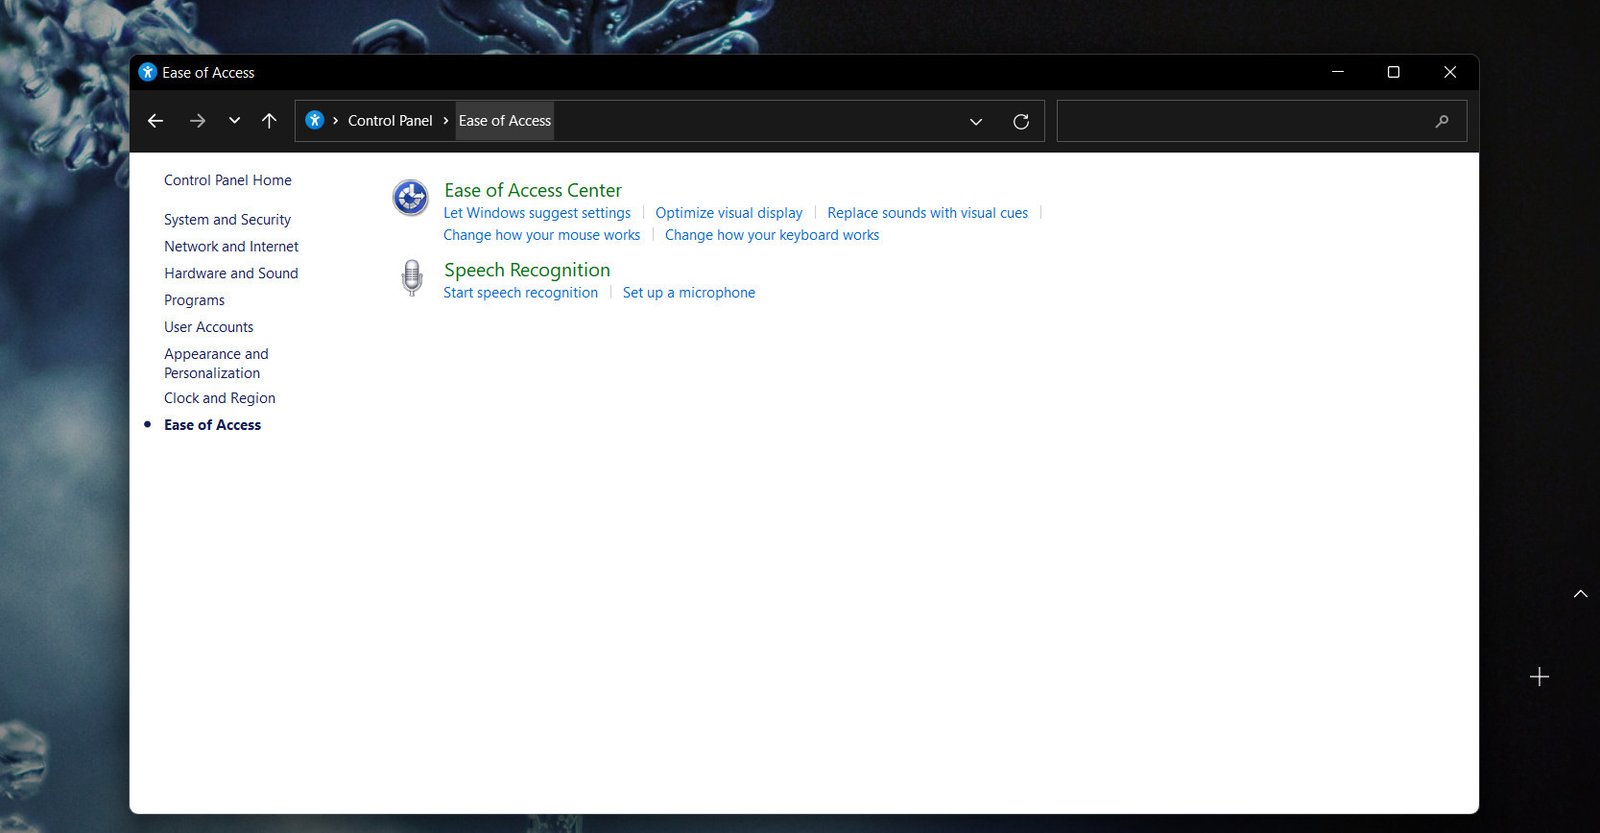Click in the Control Panel search box
Screen dimensions: 1600x833
[1240, 121]
